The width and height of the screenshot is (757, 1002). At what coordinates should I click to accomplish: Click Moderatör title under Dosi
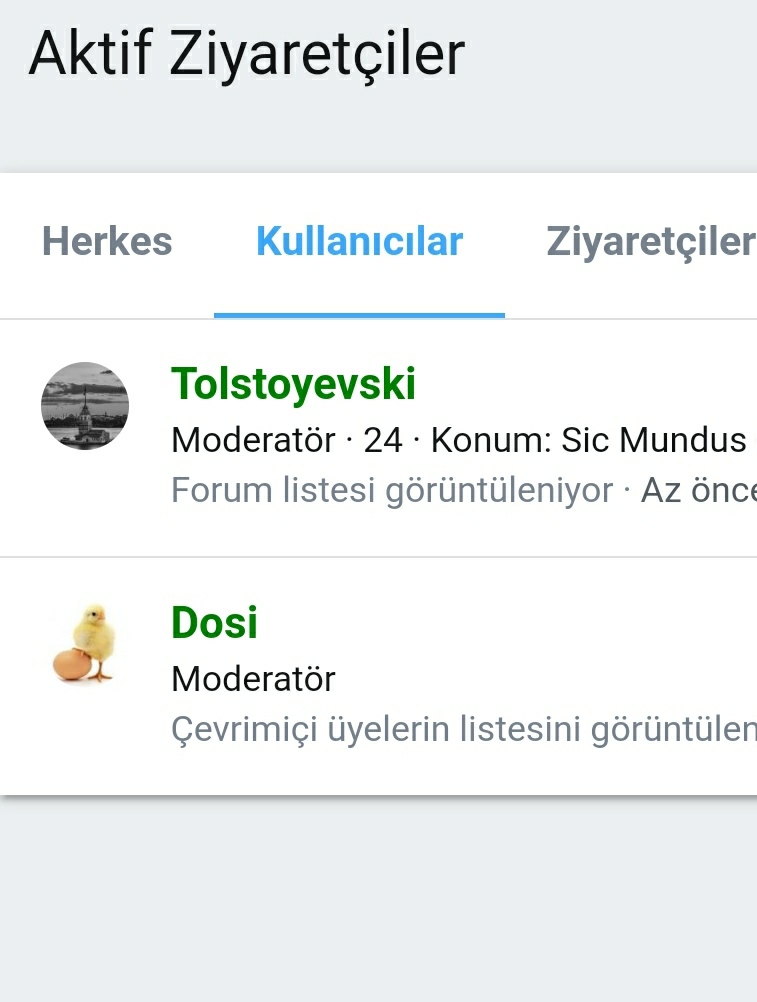[253, 679]
